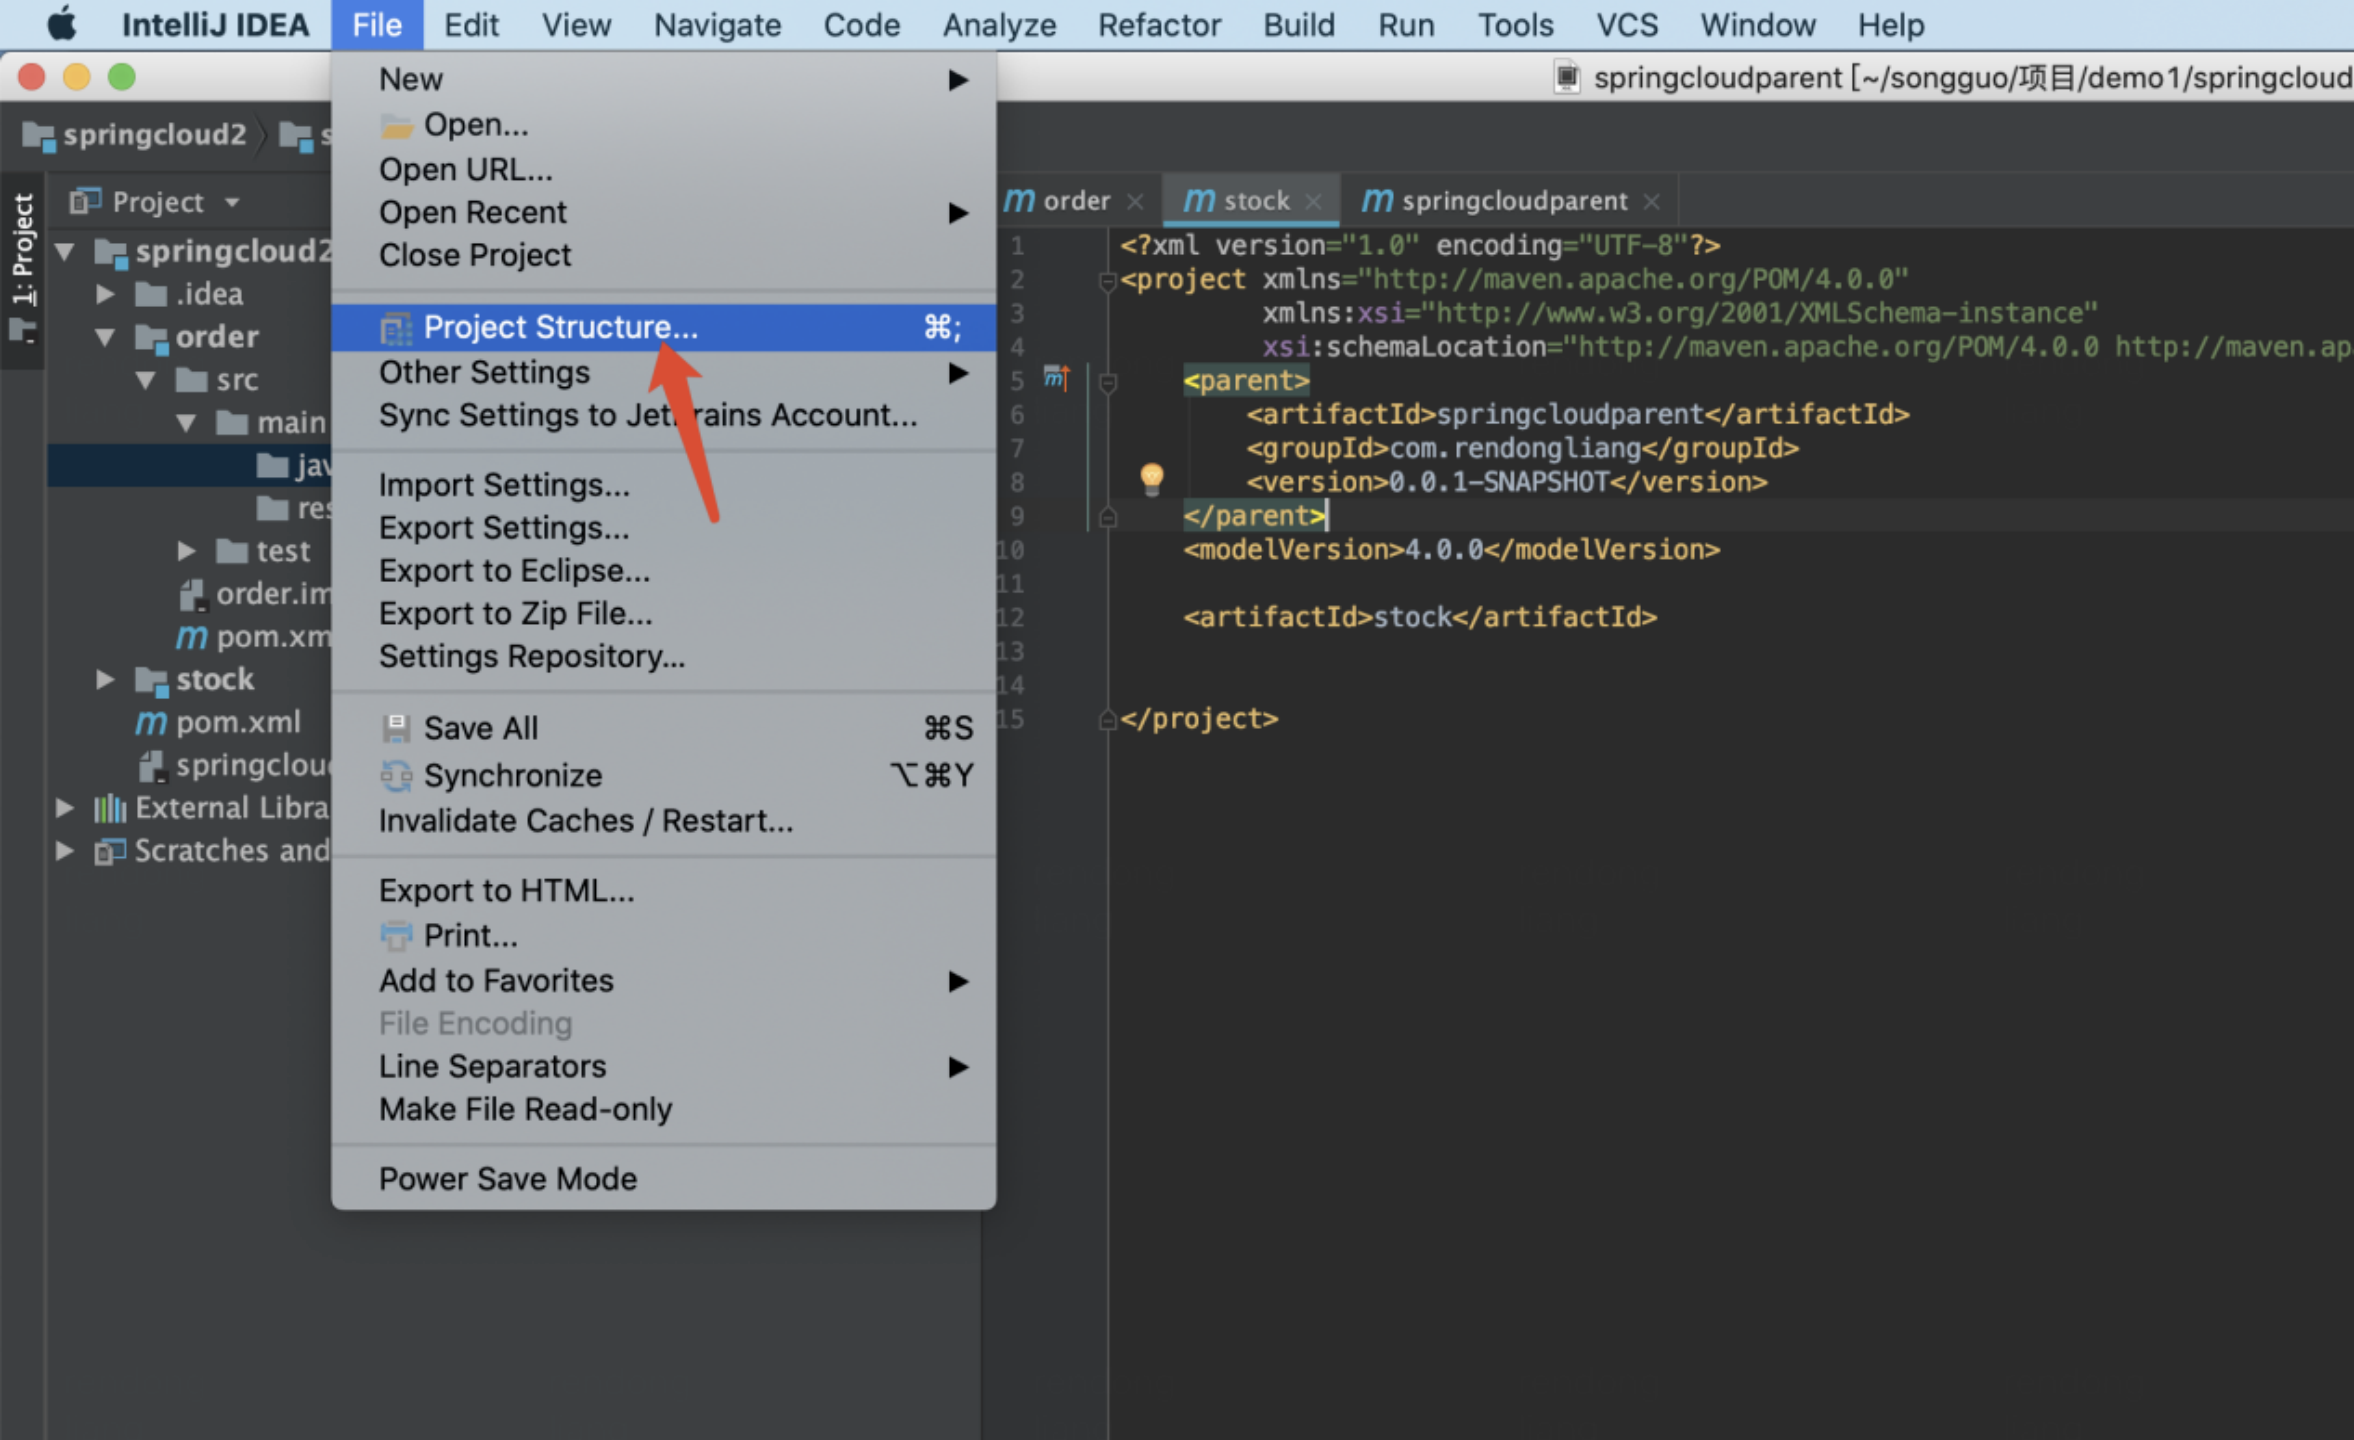Click the Print printer icon
The width and height of the screenshot is (2354, 1440).
pyautogui.click(x=396, y=936)
